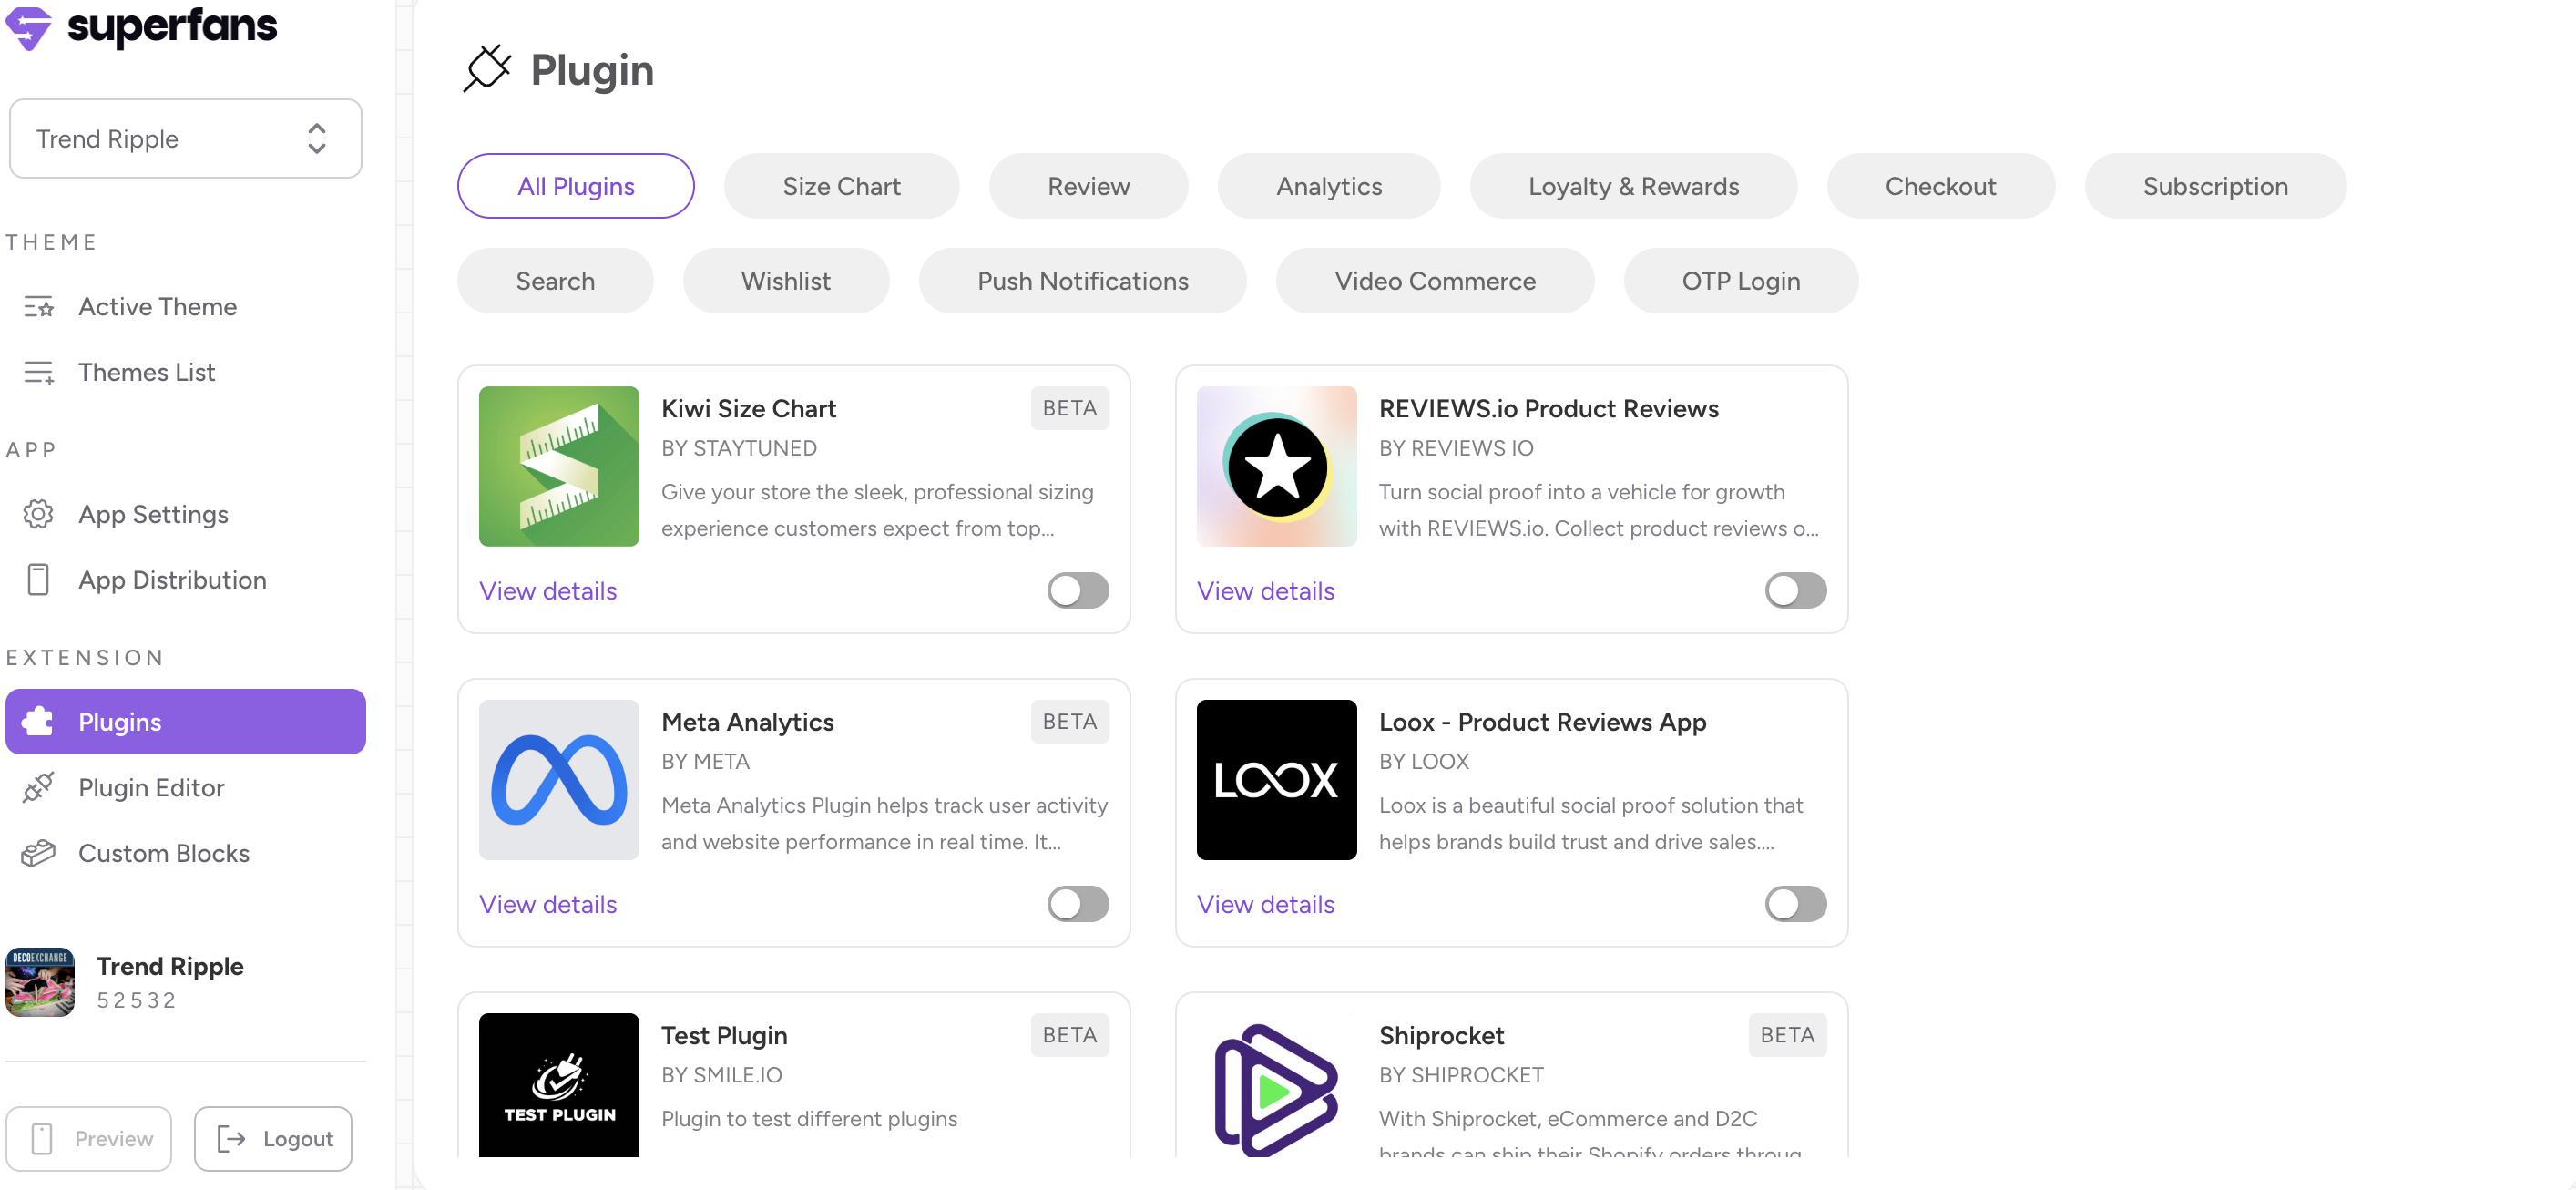Filter plugins by Loyalty & Rewards tab
Viewport: 2576px width, 1190px height.
pyautogui.click(x=1633, y=187)
